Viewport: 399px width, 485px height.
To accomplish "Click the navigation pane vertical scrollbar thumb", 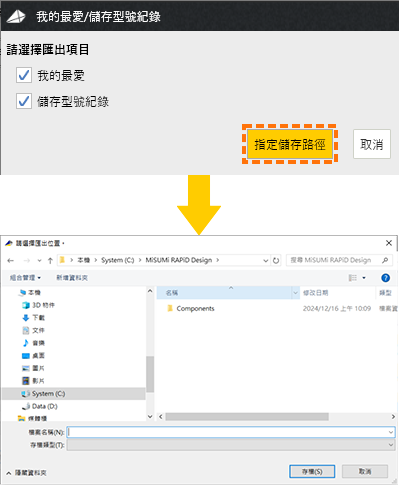I will coord(150,374).
